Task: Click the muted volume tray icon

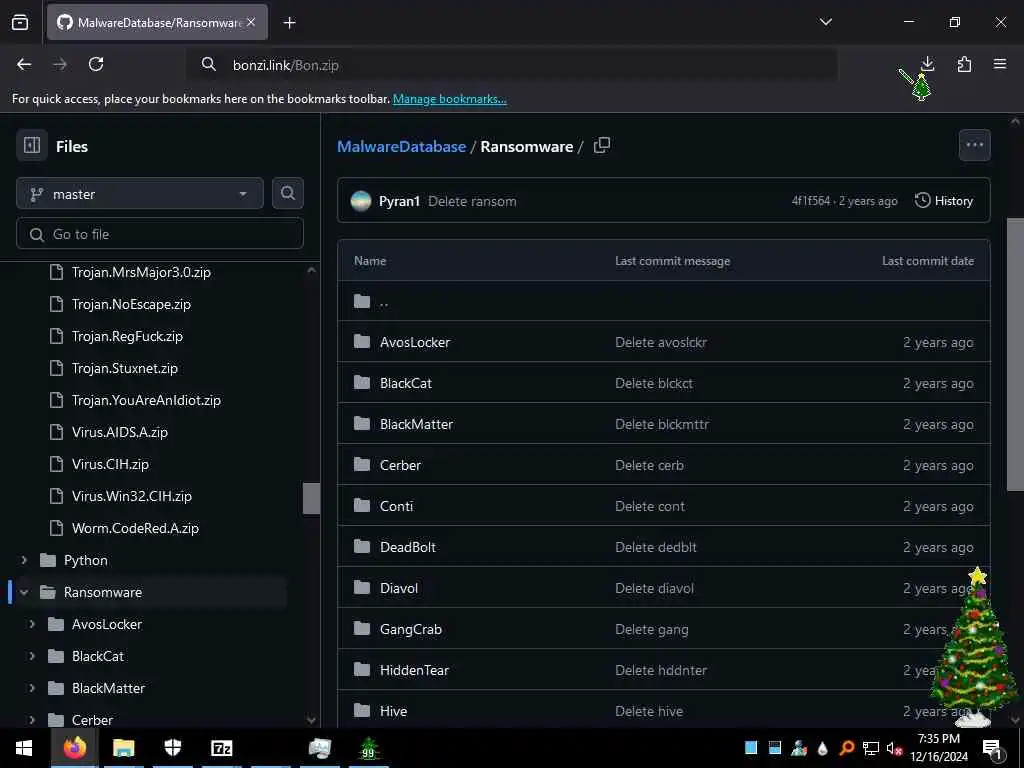Action: (x=893, y=748)
